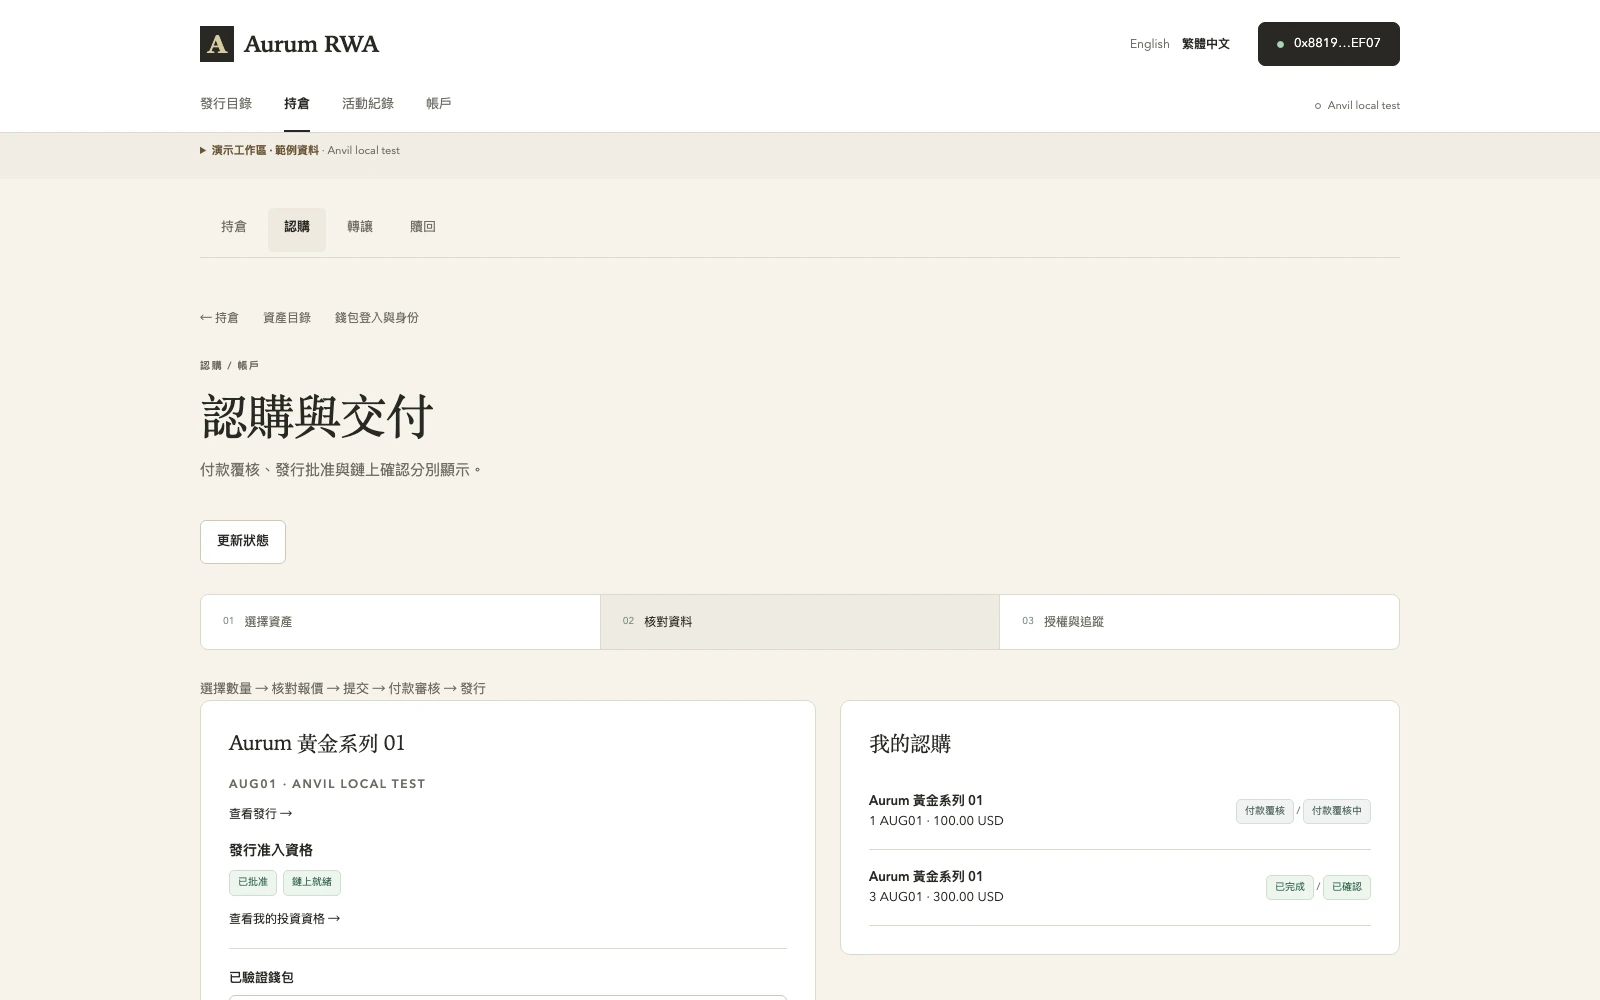The height and width of the screenshot is (1000, 1600).
Task: Click the Aurum RWA logo icon
Action: (217, 44)
